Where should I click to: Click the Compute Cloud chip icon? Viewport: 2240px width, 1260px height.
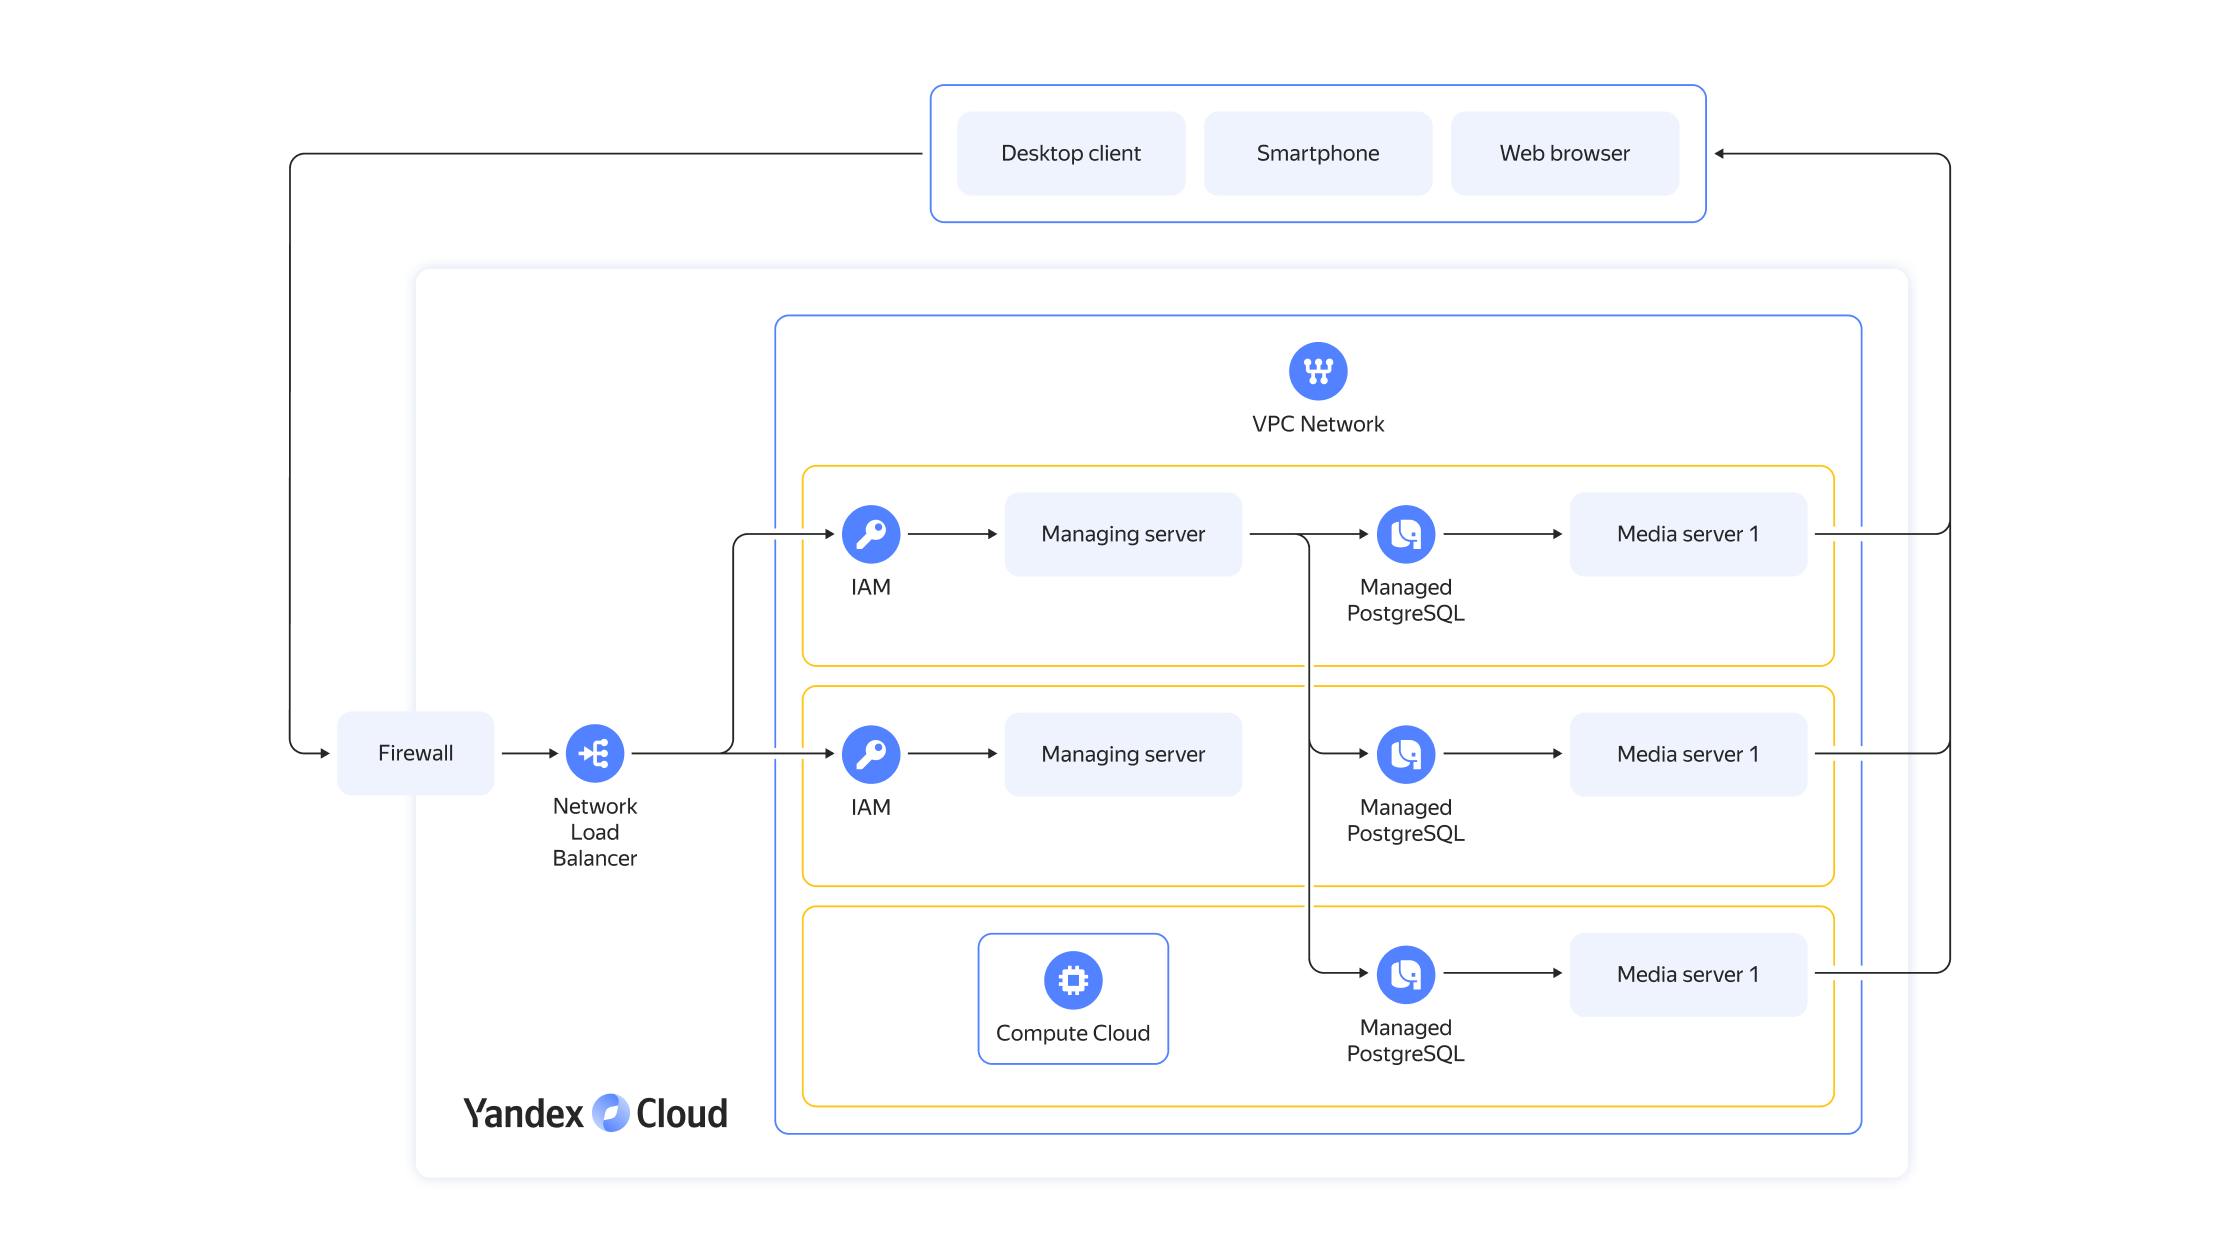coord(1073,980)
